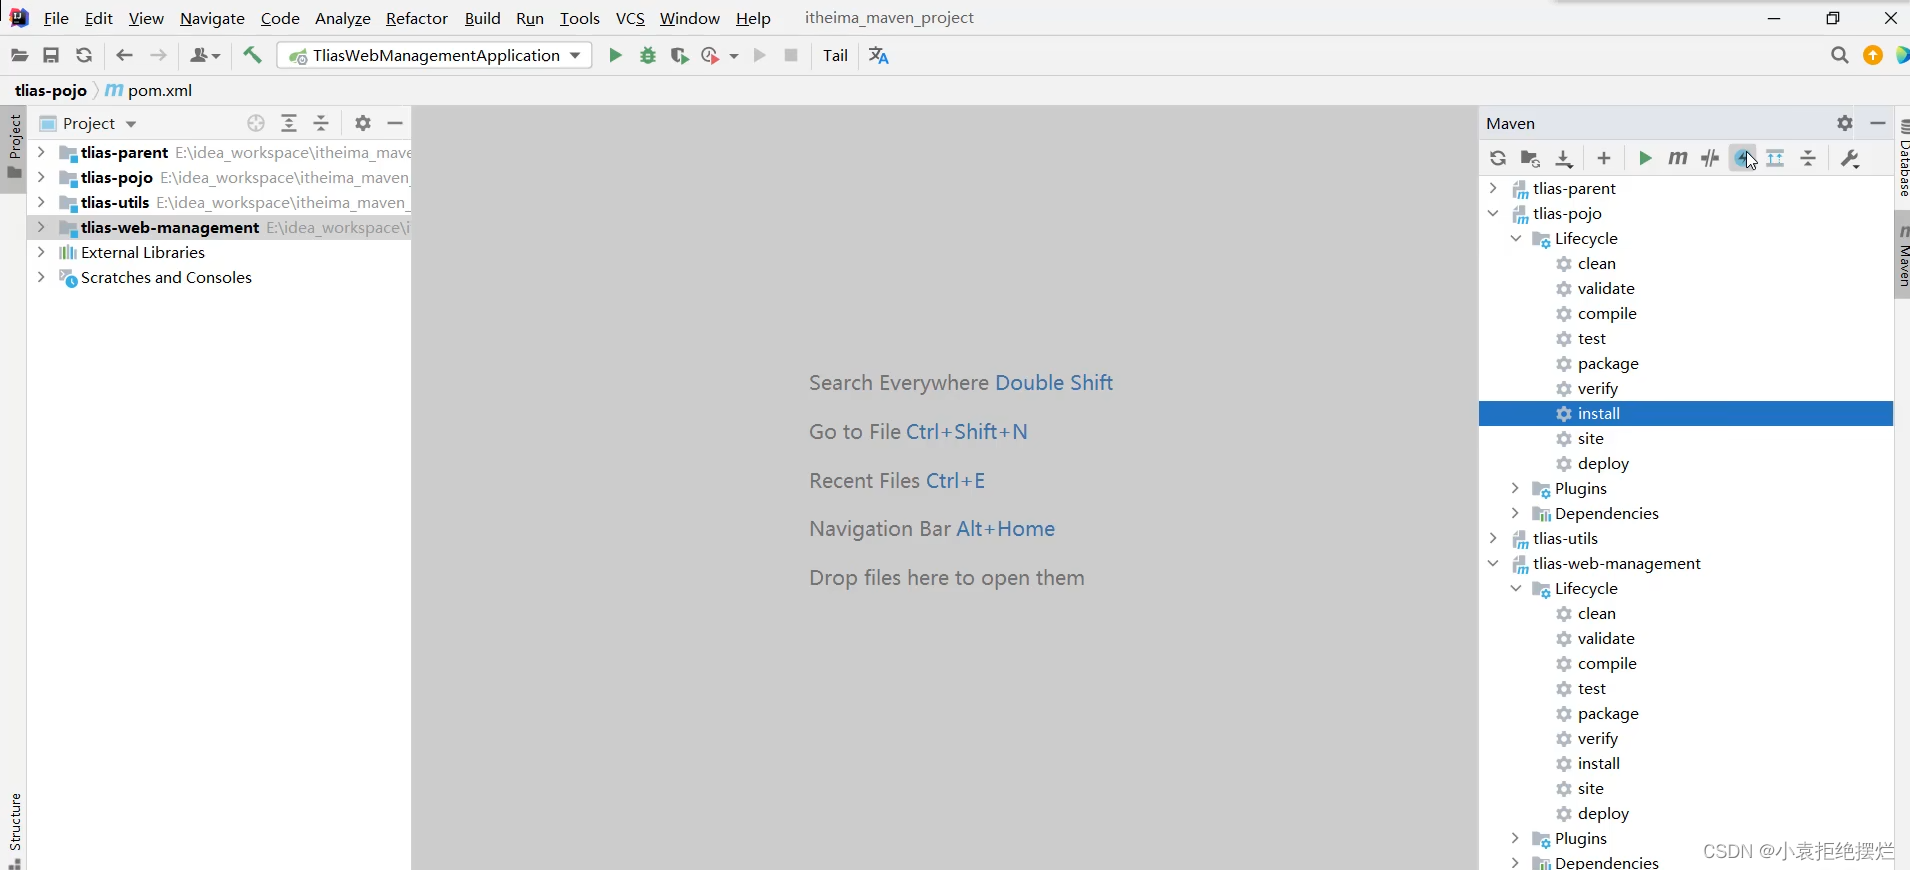This screenshot has height=870, width=1910.
Task: Open the Navigate menu
Action: pyautogui.click(x=212, y=18)
